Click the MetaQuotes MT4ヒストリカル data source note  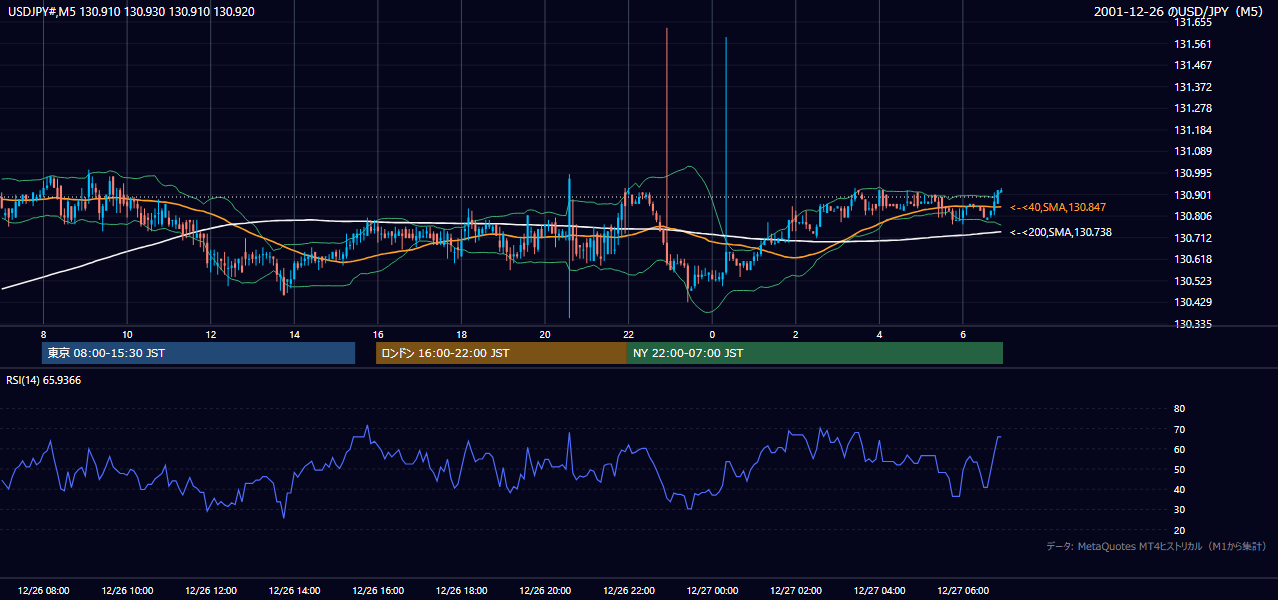(x=1156, y=546)
